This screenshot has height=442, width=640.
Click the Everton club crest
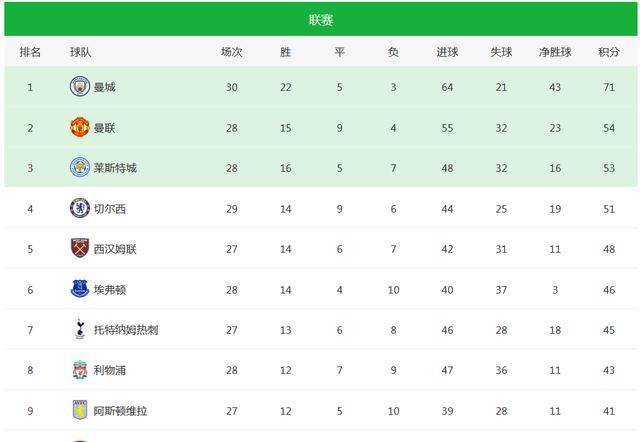[x=80, y=289]
